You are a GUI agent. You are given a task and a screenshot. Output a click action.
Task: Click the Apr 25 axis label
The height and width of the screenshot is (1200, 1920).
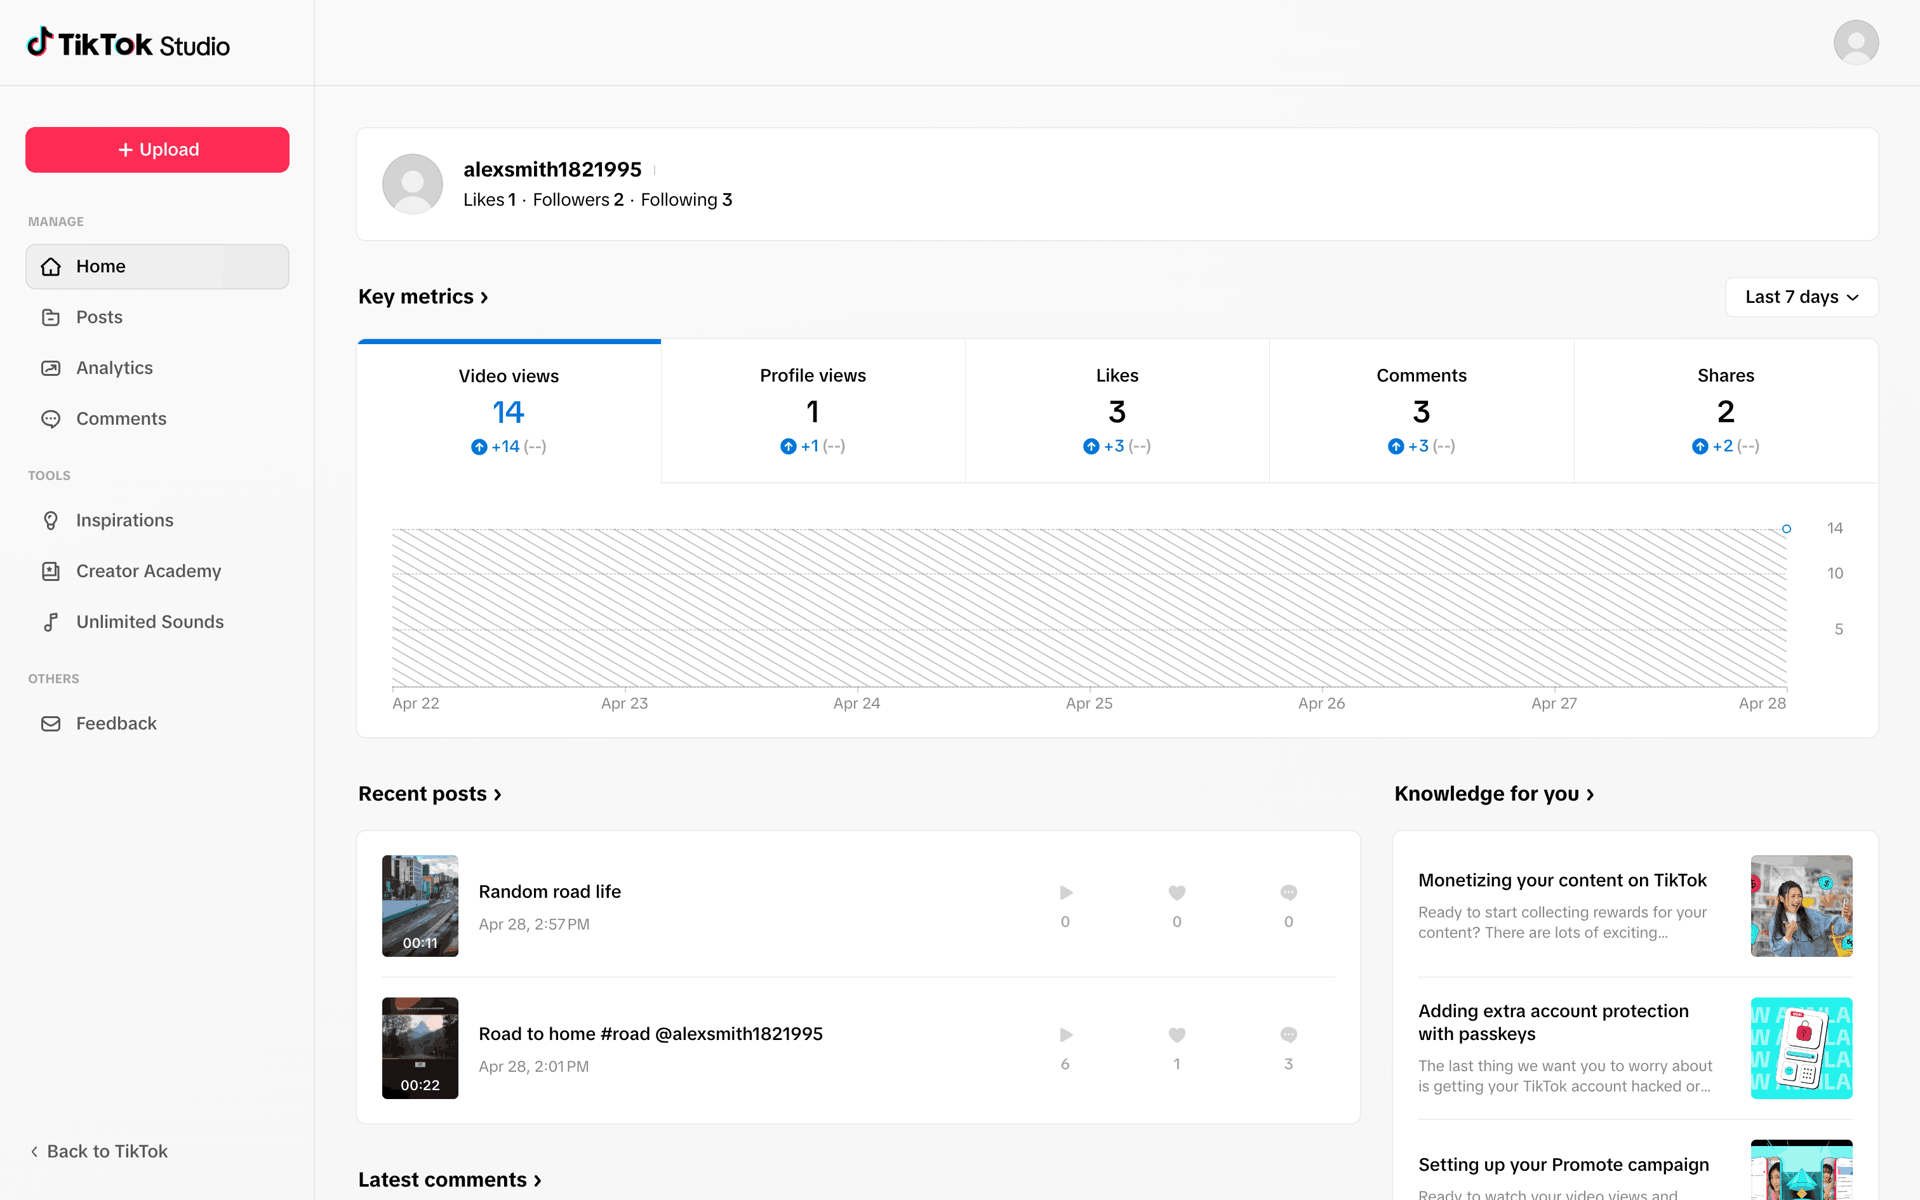(1089, 704)
